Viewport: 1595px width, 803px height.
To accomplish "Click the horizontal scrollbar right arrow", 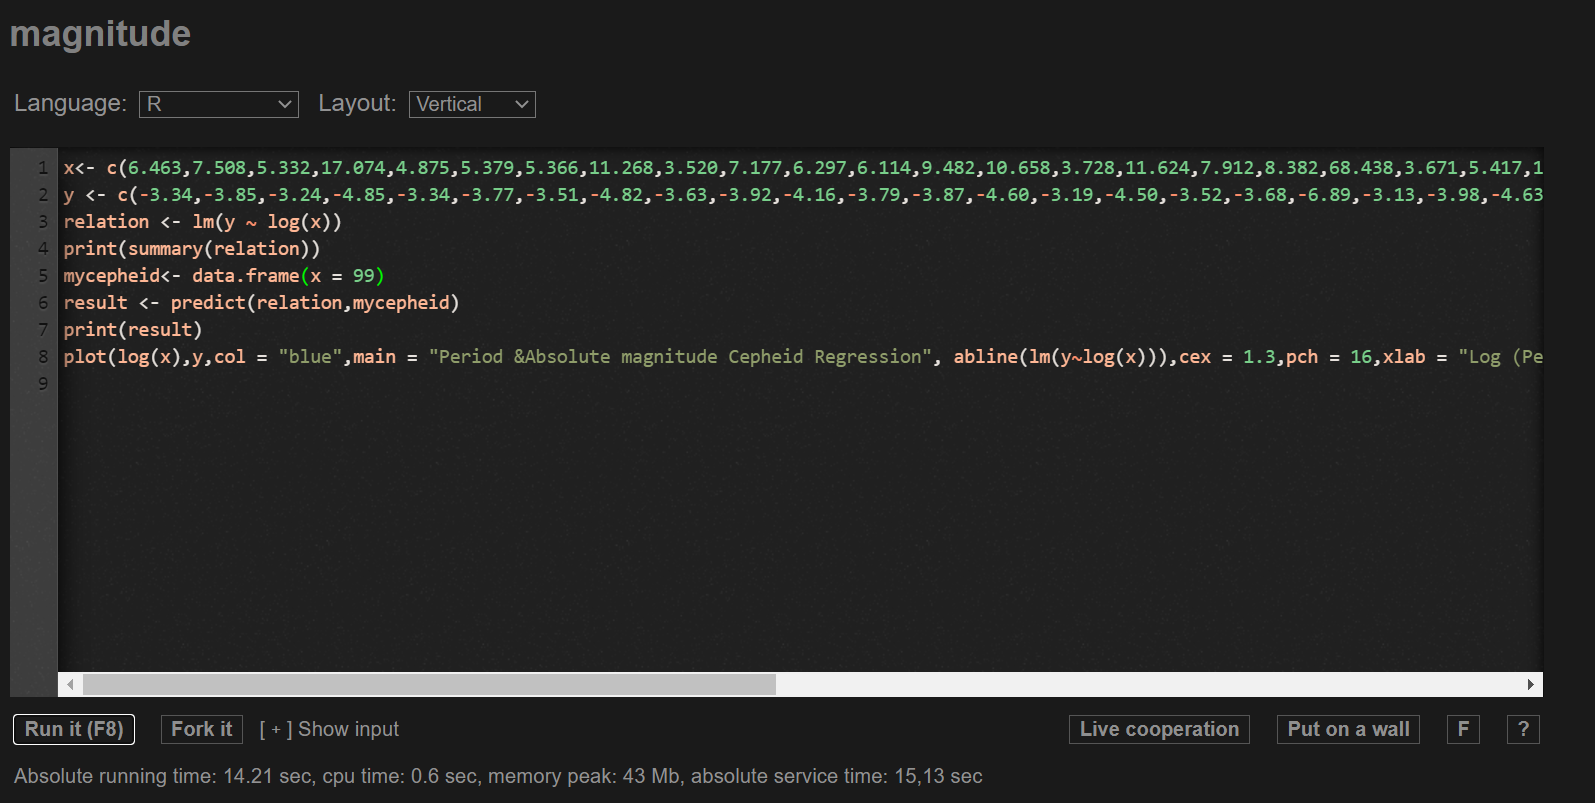I will [1531, 685].
